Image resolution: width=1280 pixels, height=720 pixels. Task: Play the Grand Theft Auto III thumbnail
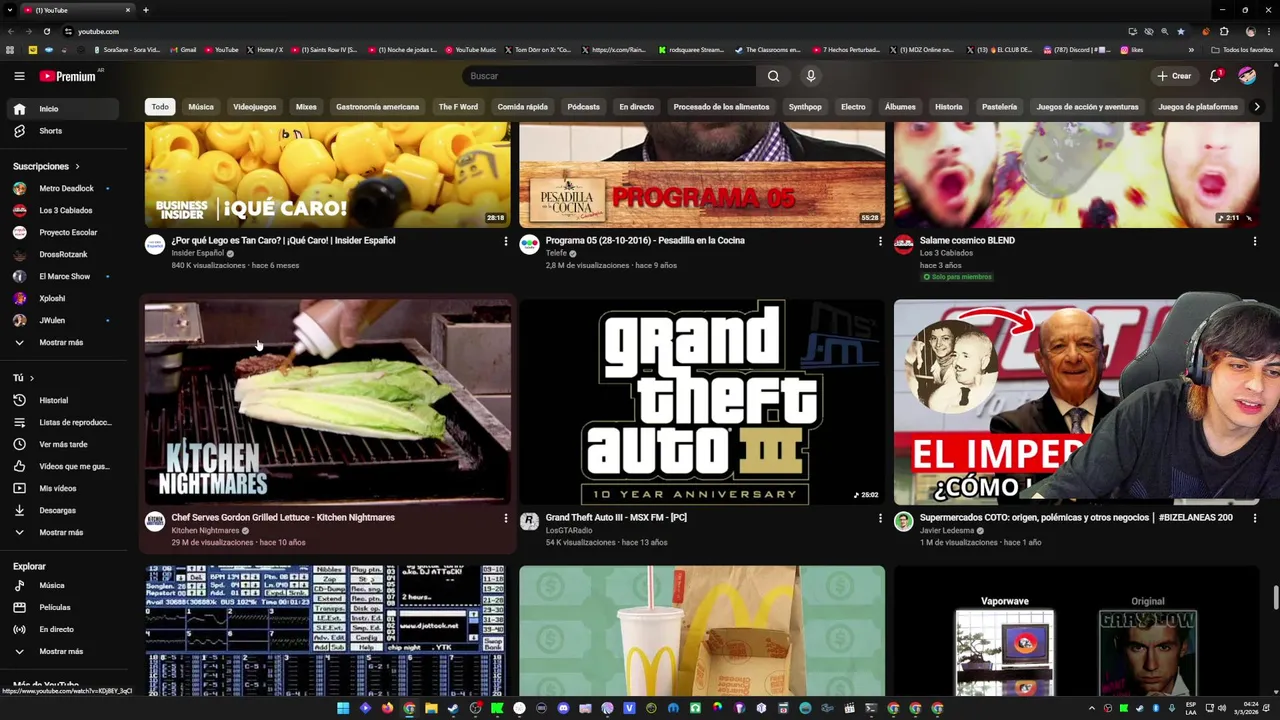pos(702,402)
